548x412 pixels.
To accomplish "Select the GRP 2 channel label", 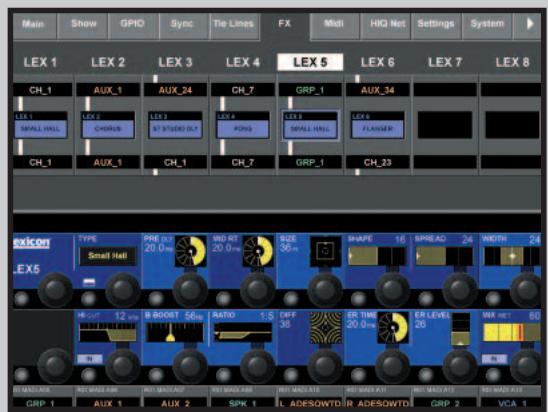I will 445,403.
